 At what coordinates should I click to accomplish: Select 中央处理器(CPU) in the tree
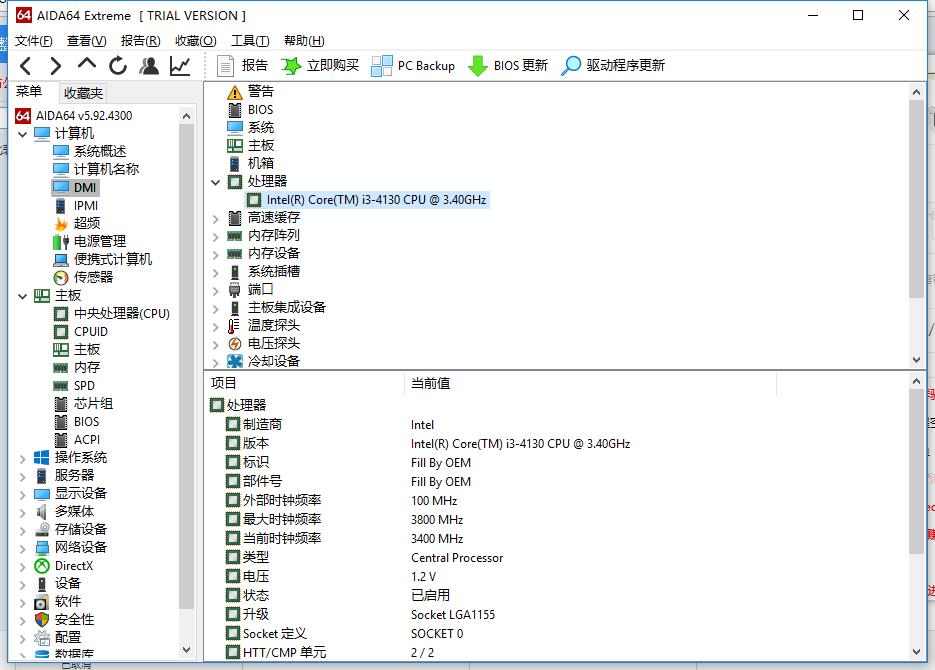tap(112, 314)
